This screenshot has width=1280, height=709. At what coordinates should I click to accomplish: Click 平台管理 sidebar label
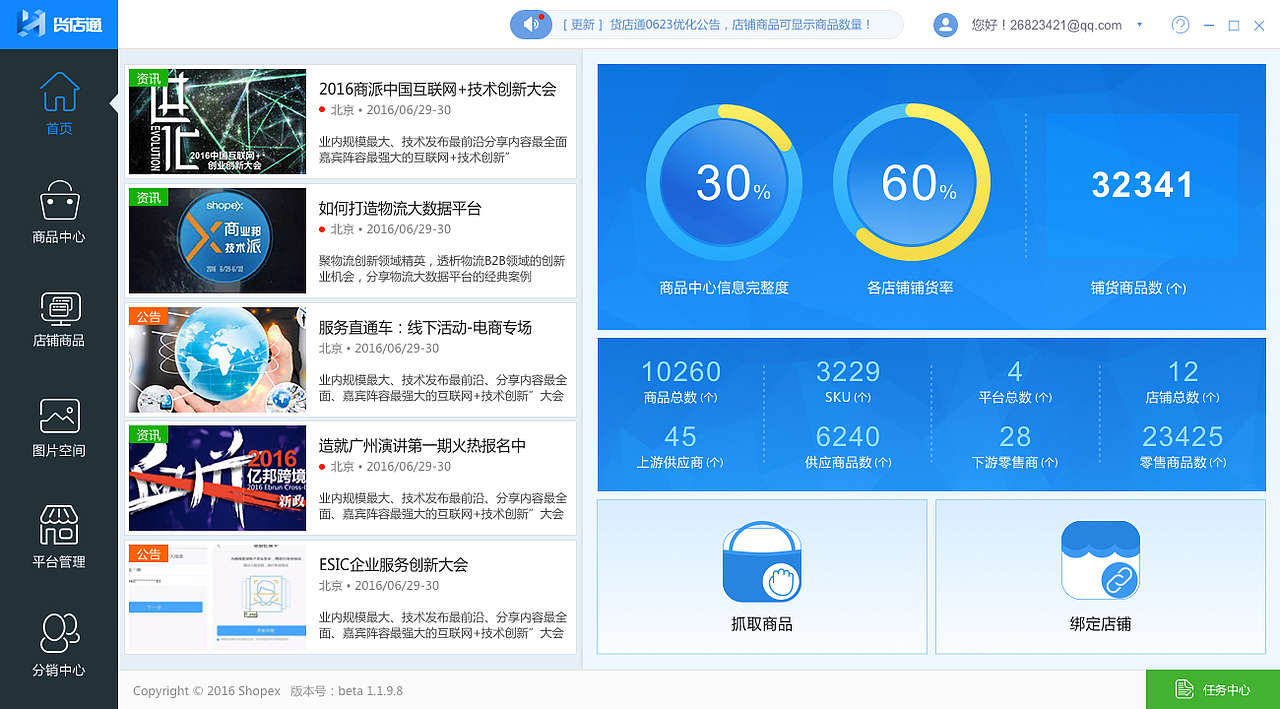[59, 562]
